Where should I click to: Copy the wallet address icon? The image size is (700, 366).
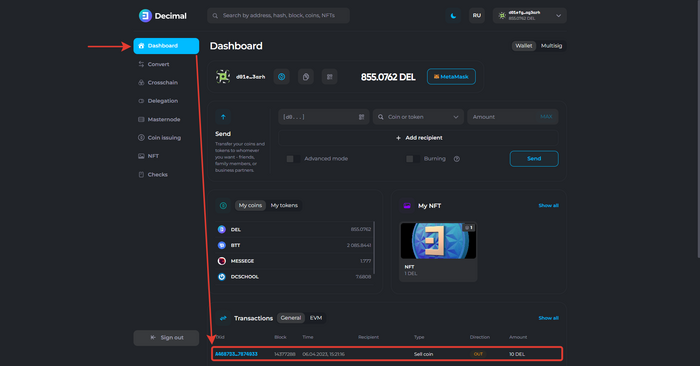coord(306,77)
